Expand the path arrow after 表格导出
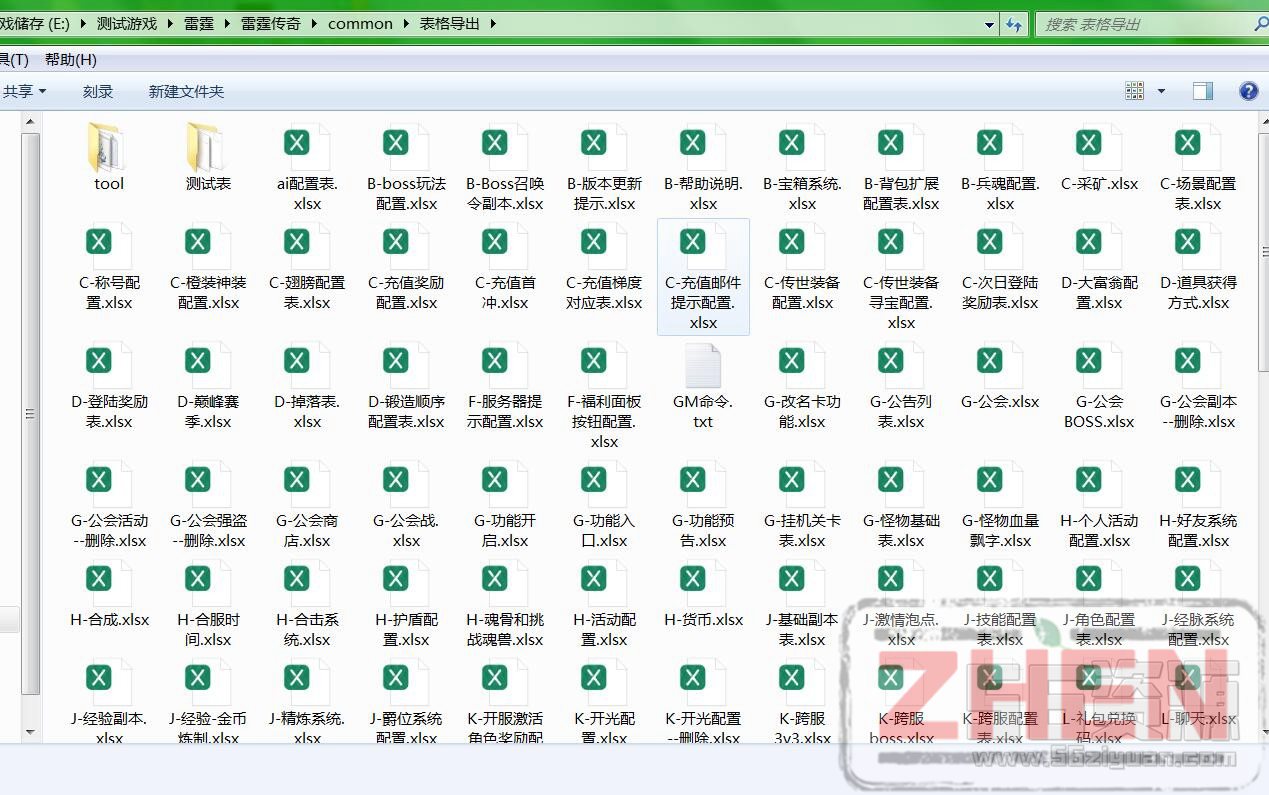 [x=493, y=23]
